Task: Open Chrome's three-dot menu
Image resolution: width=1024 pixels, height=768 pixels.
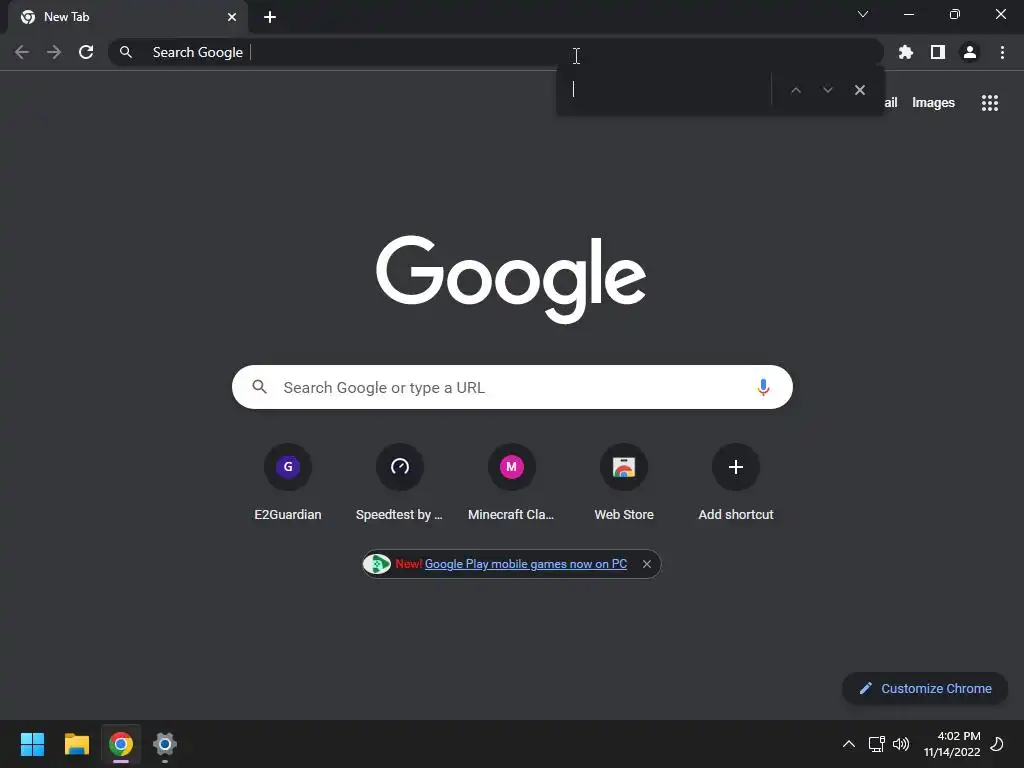Action: click(x=1002, y=52)
